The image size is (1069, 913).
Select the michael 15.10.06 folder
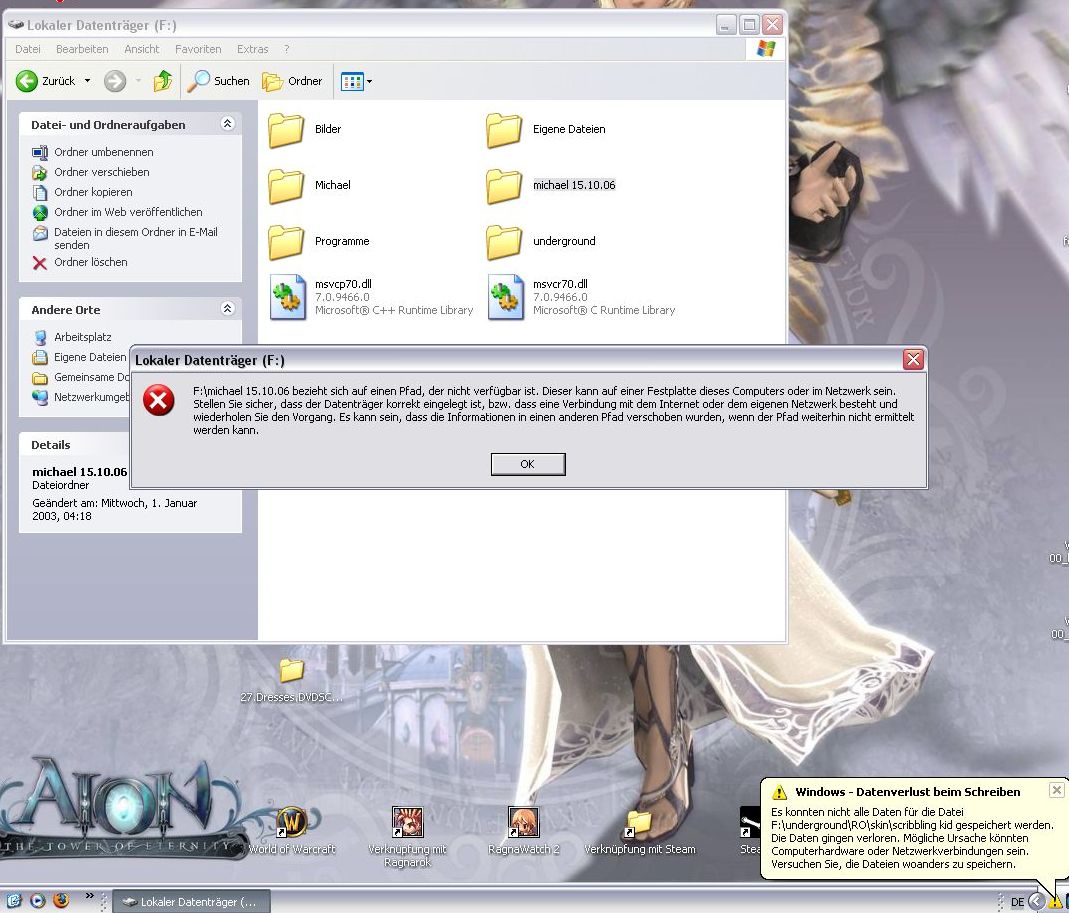point(551,185)
